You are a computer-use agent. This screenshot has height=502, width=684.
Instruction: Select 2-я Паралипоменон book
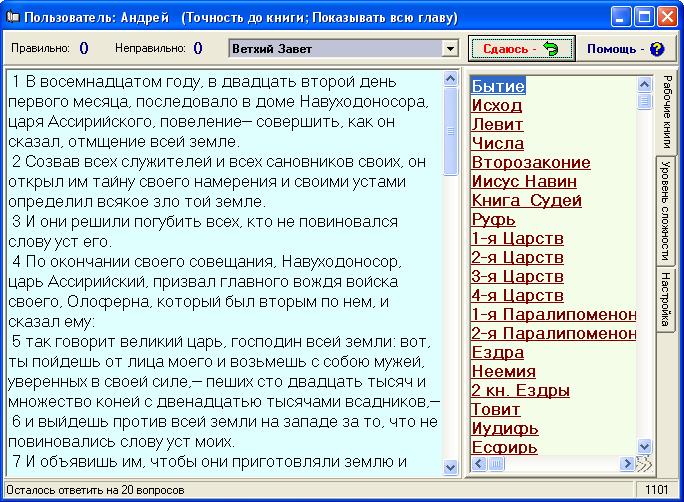pos(554,333)
